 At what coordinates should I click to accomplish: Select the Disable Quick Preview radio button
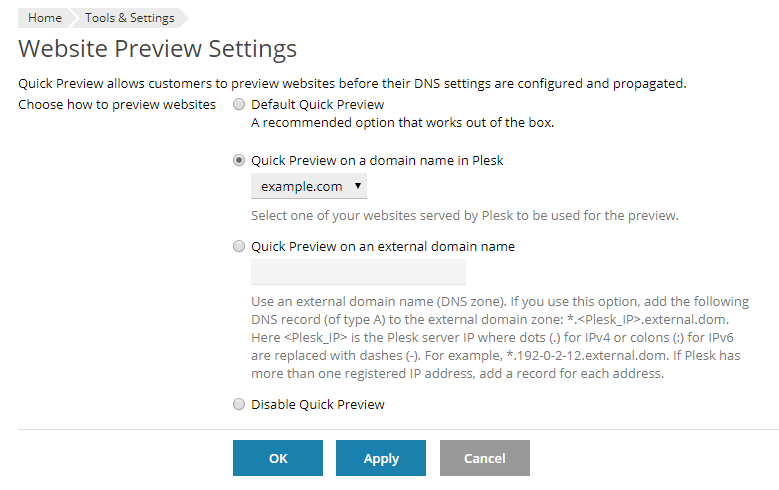tap(238, 405)
